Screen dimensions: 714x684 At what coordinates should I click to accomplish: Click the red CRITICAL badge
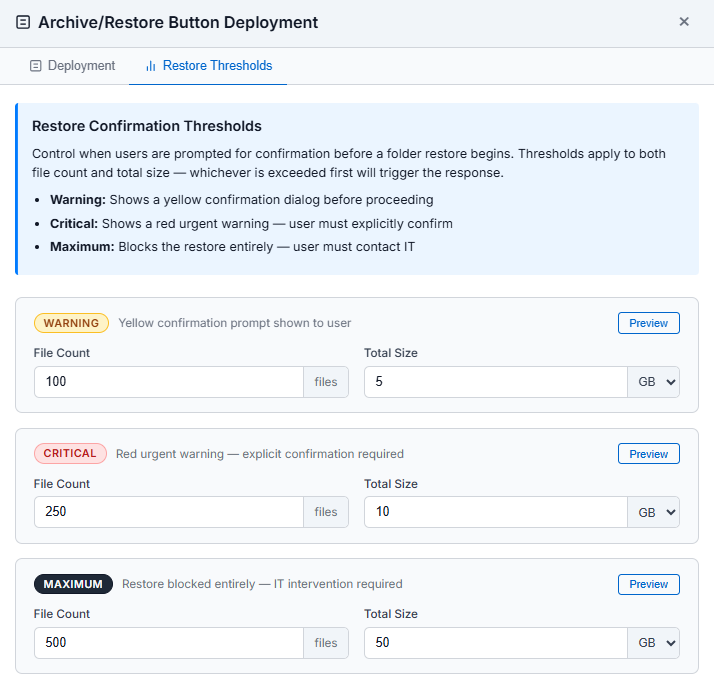click(x=70, y=454)
